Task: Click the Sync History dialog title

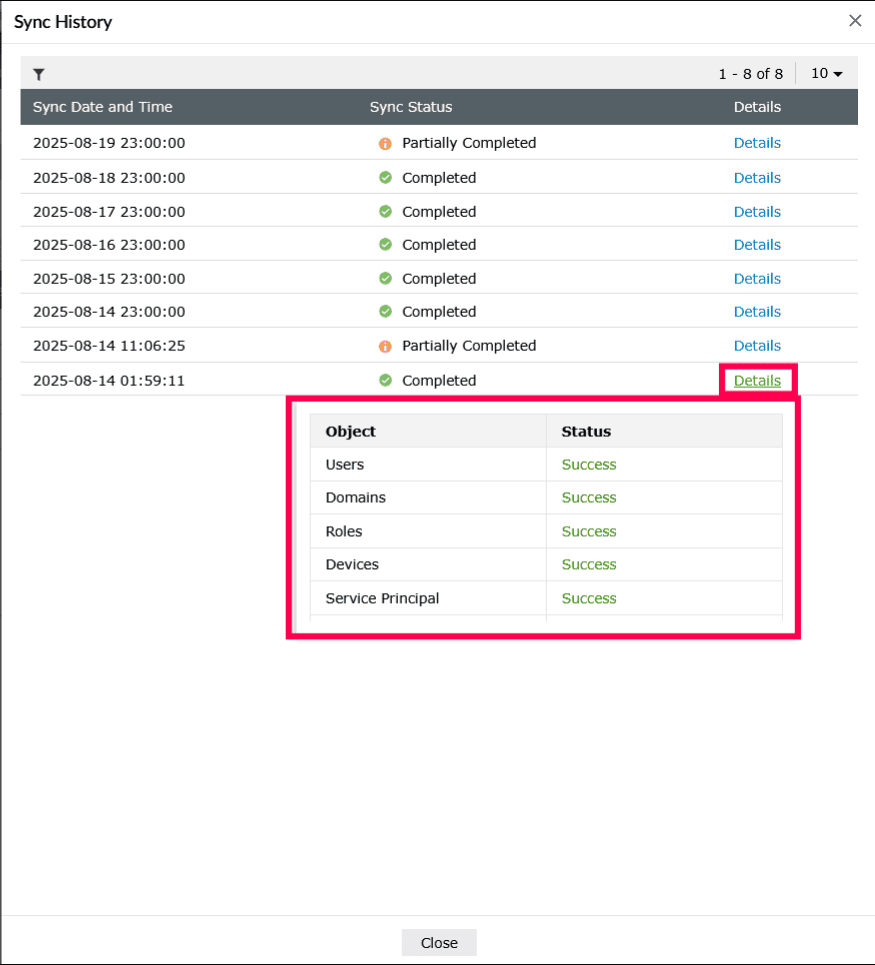Action: point(63,22)
